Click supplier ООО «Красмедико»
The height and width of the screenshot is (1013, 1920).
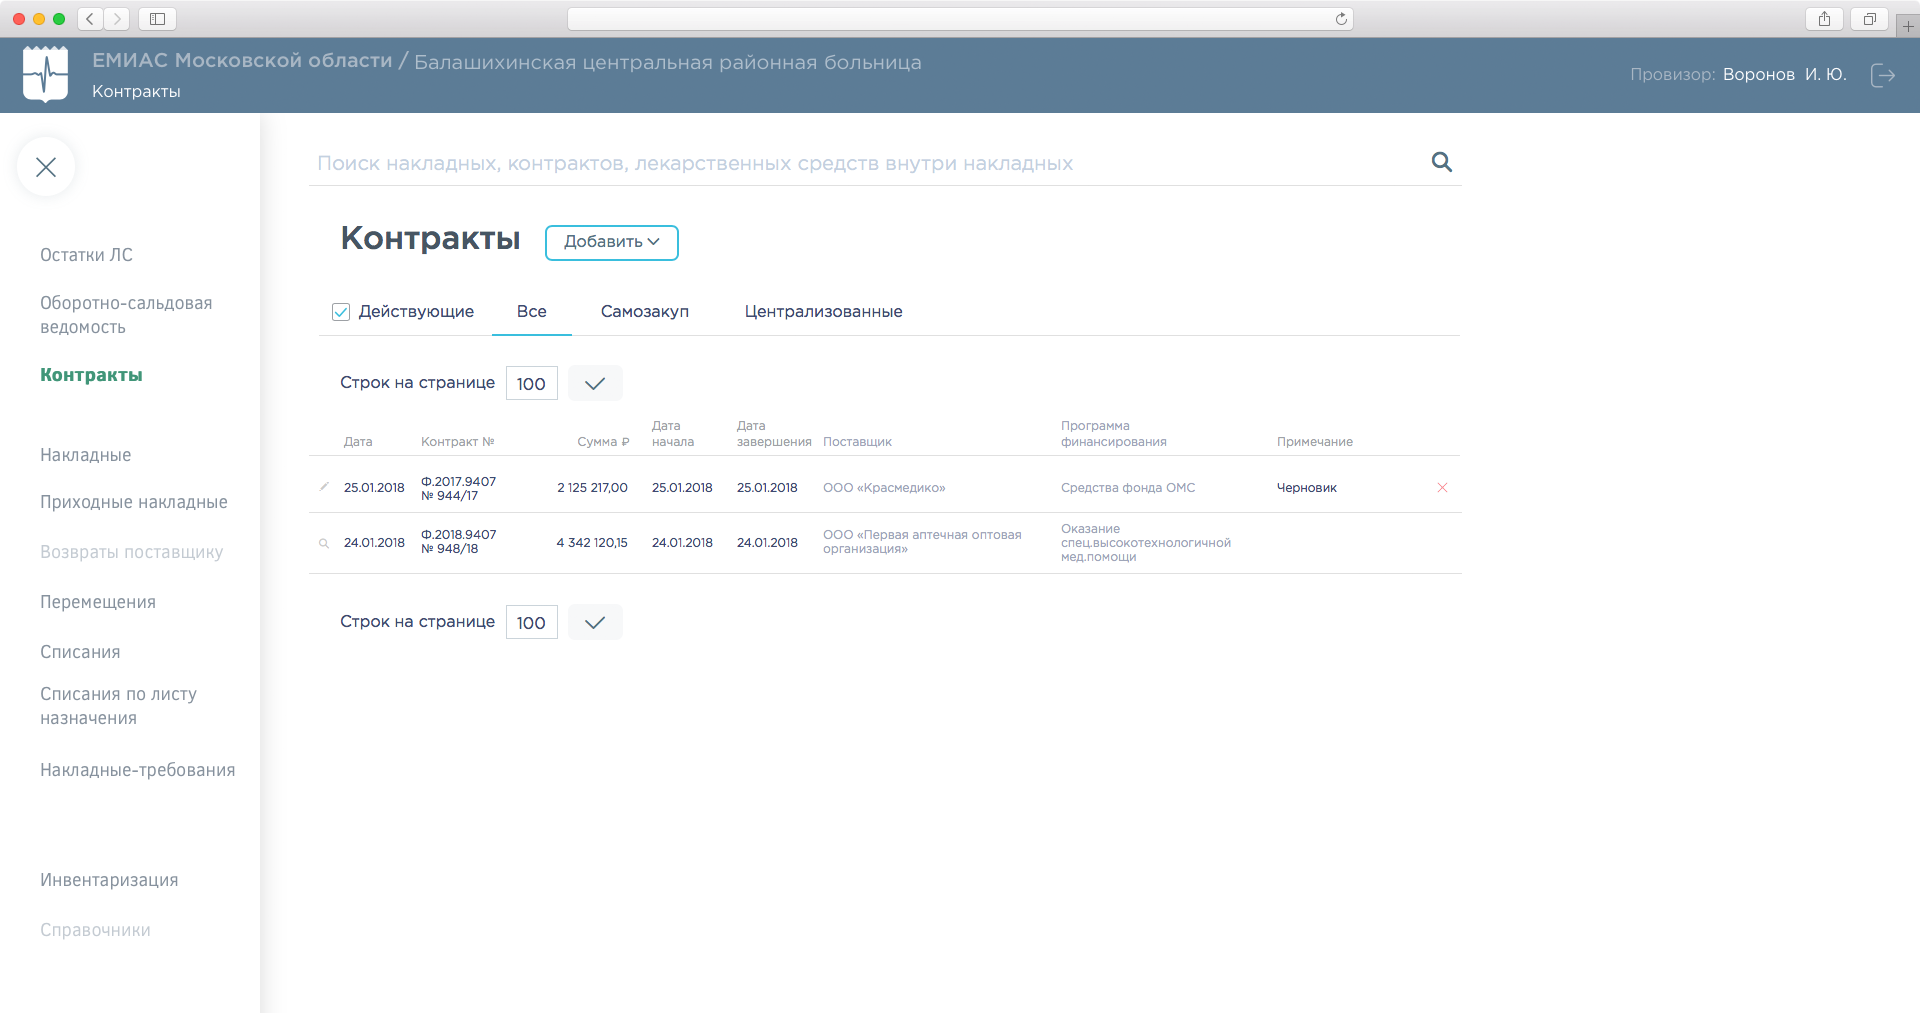click(x=884, y=488)
